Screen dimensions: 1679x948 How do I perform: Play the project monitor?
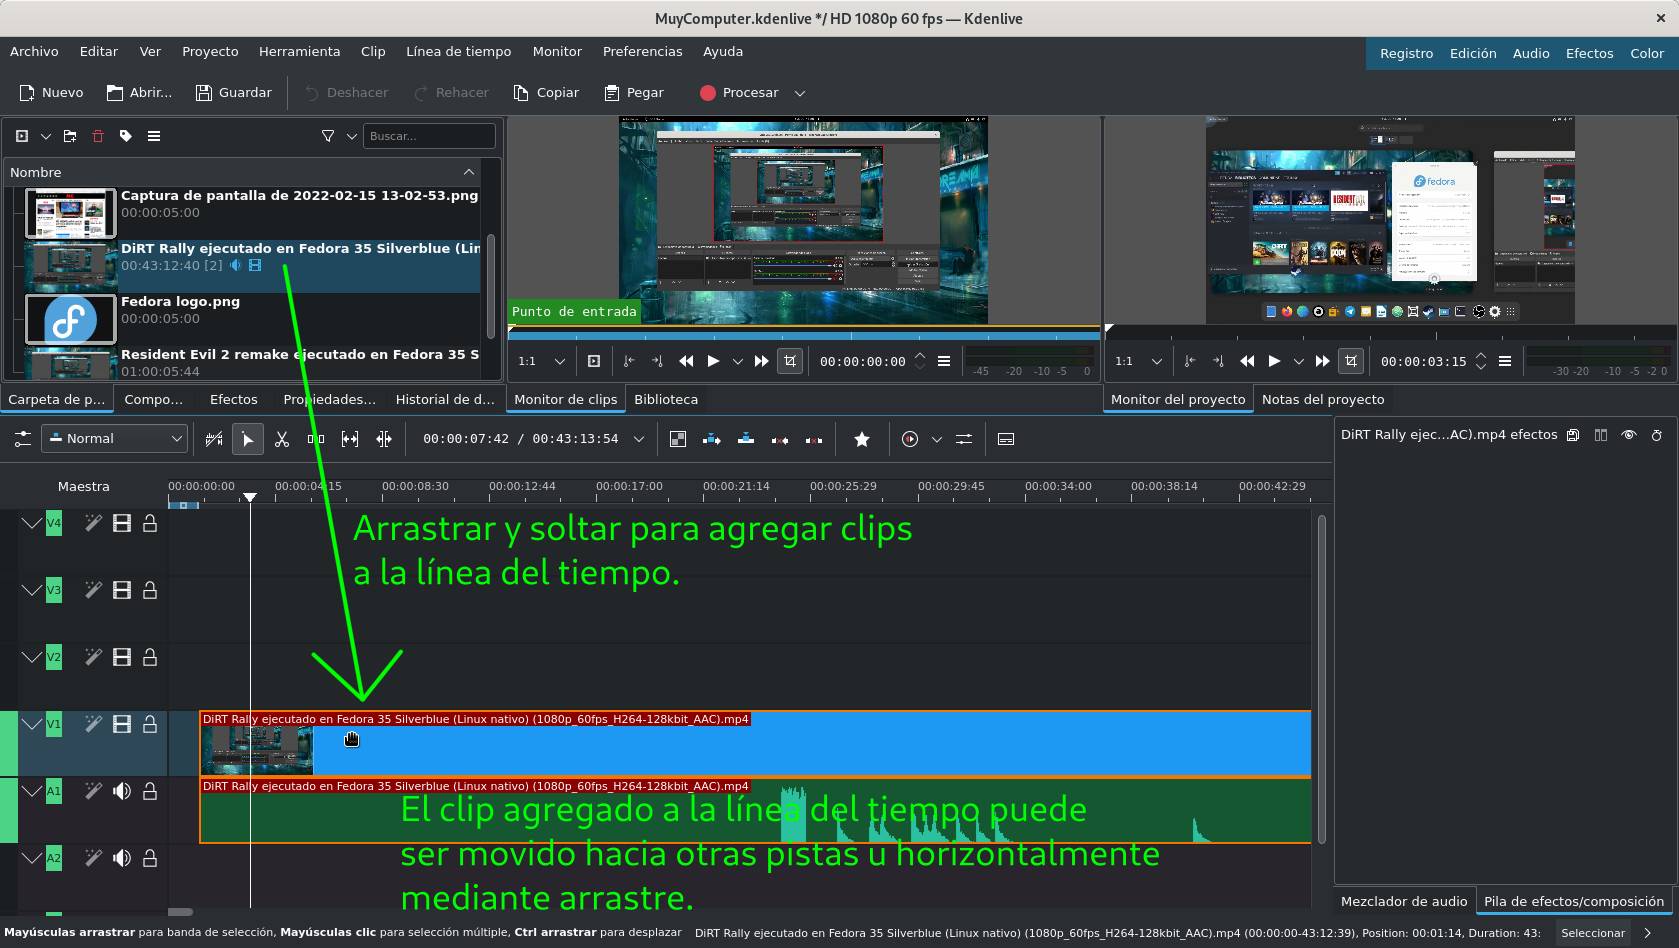click(1274, 361)
